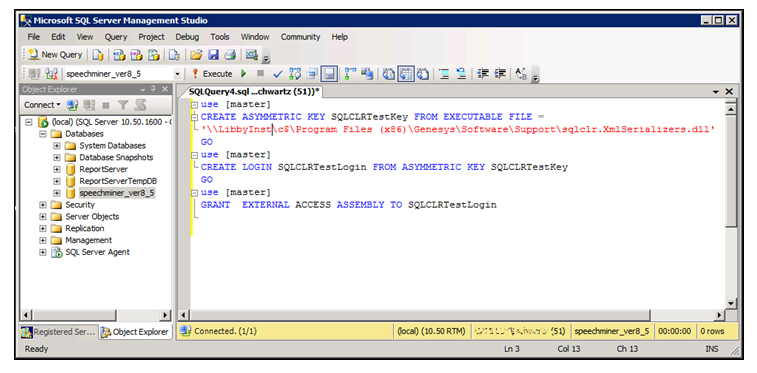Open a new Database Engine Query

pyautogui.click(x=98, y=55)
